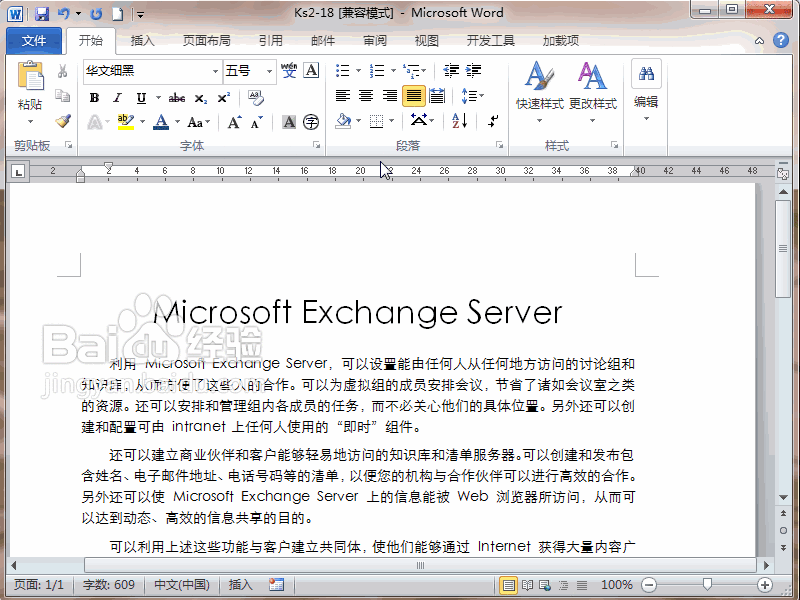Open the Help question mark icon
Image resolution: width=800 pixels, height=600 pixels.
pyautogui.click(x=781, y=40)
